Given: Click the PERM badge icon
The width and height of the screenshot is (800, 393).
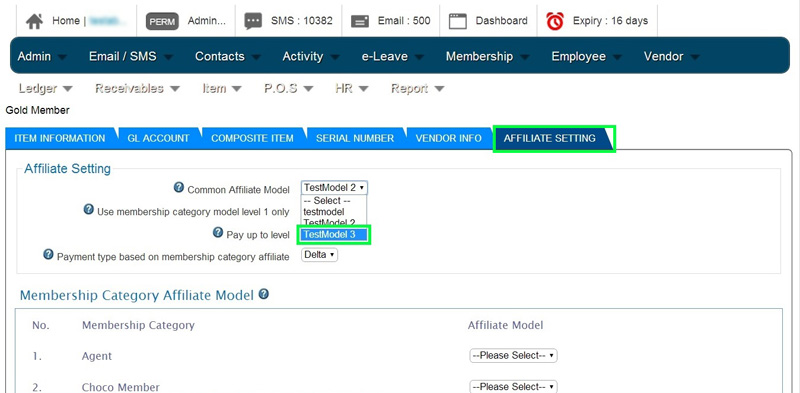Looking at the screenshot, I should coord(162,21).
